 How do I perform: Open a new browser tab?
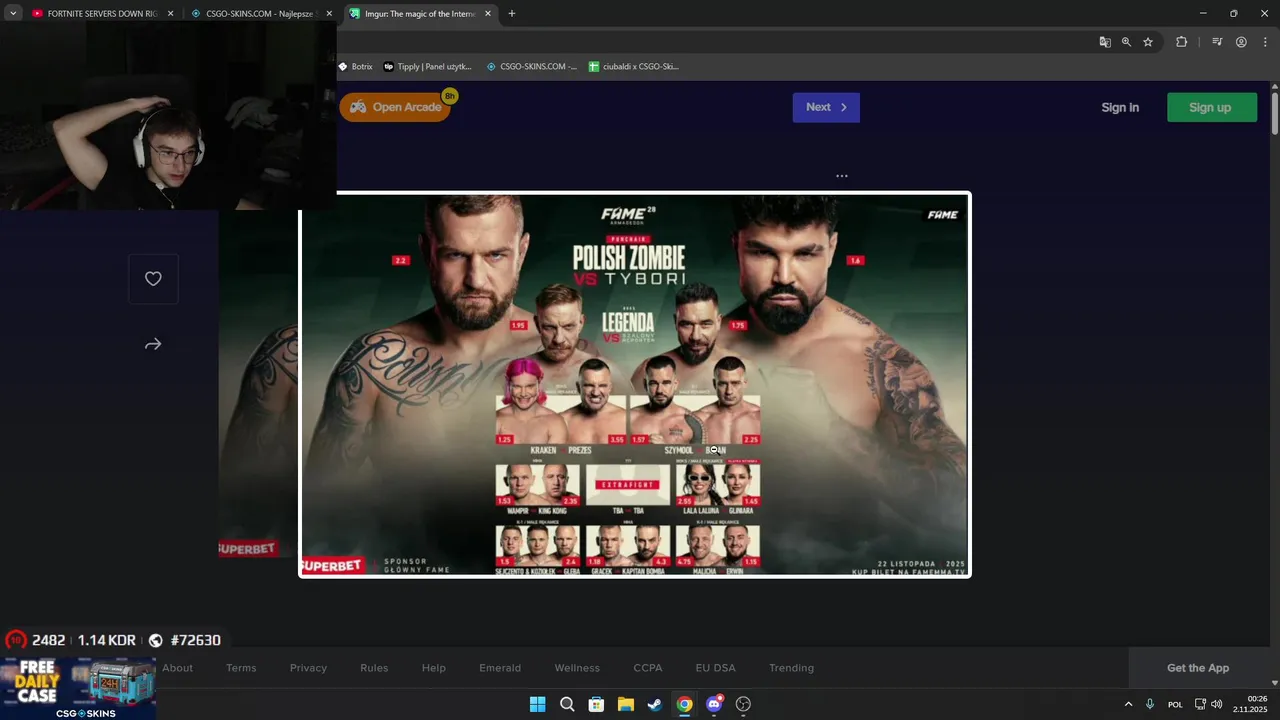tap(512, 14)
